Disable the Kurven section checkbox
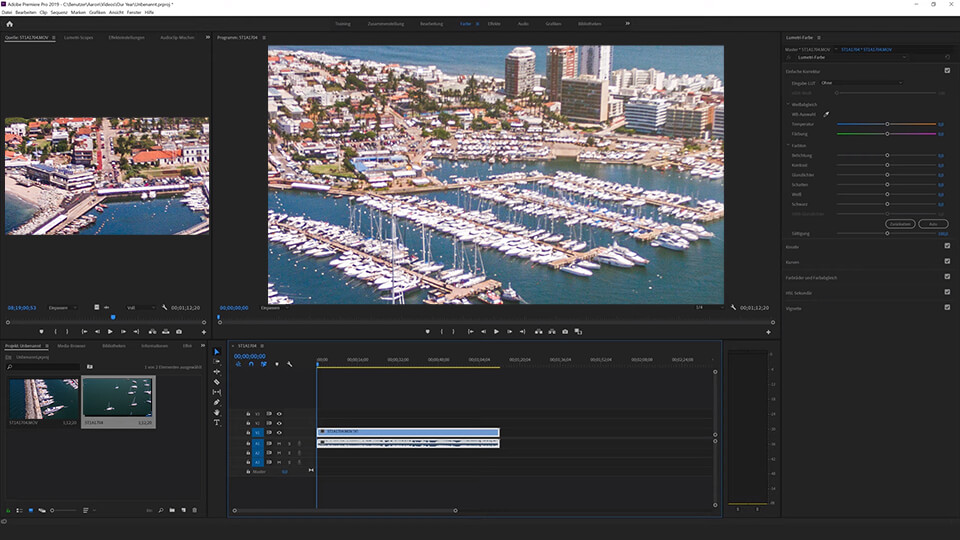The width and height of the screenshot is (960, 540). 947,262
